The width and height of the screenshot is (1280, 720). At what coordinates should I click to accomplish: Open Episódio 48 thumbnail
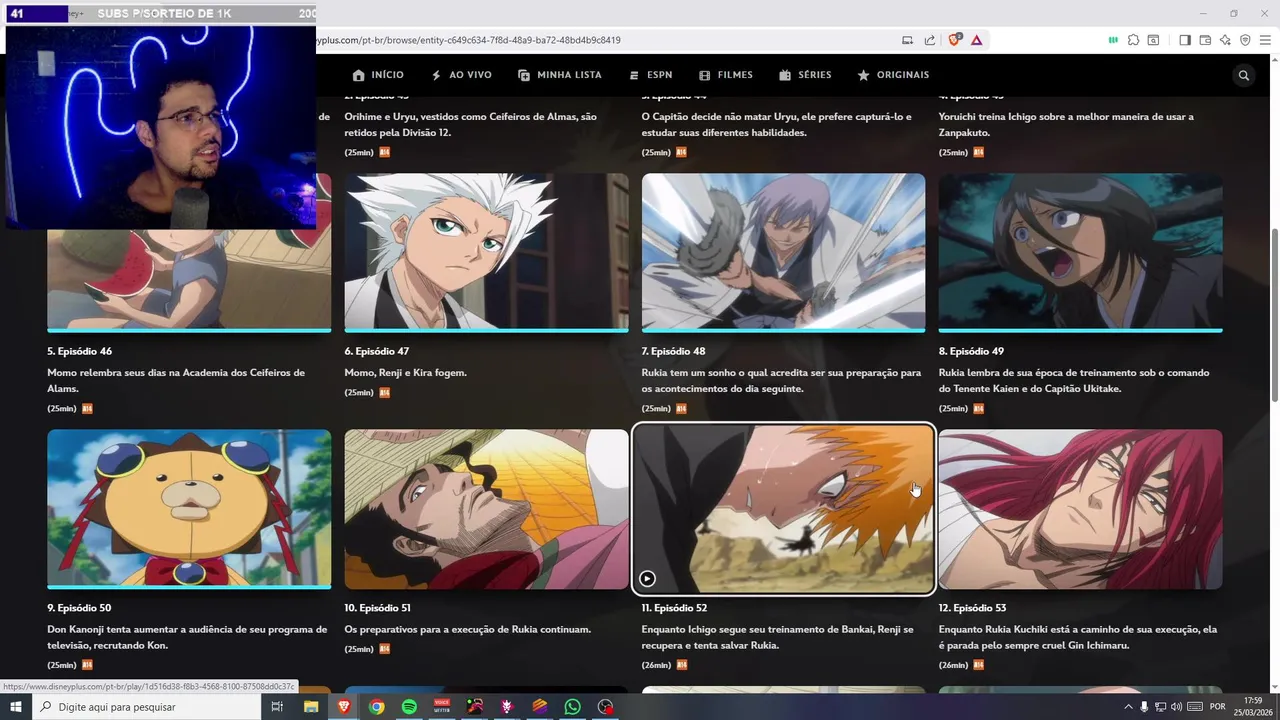click(x=783, y=252)
